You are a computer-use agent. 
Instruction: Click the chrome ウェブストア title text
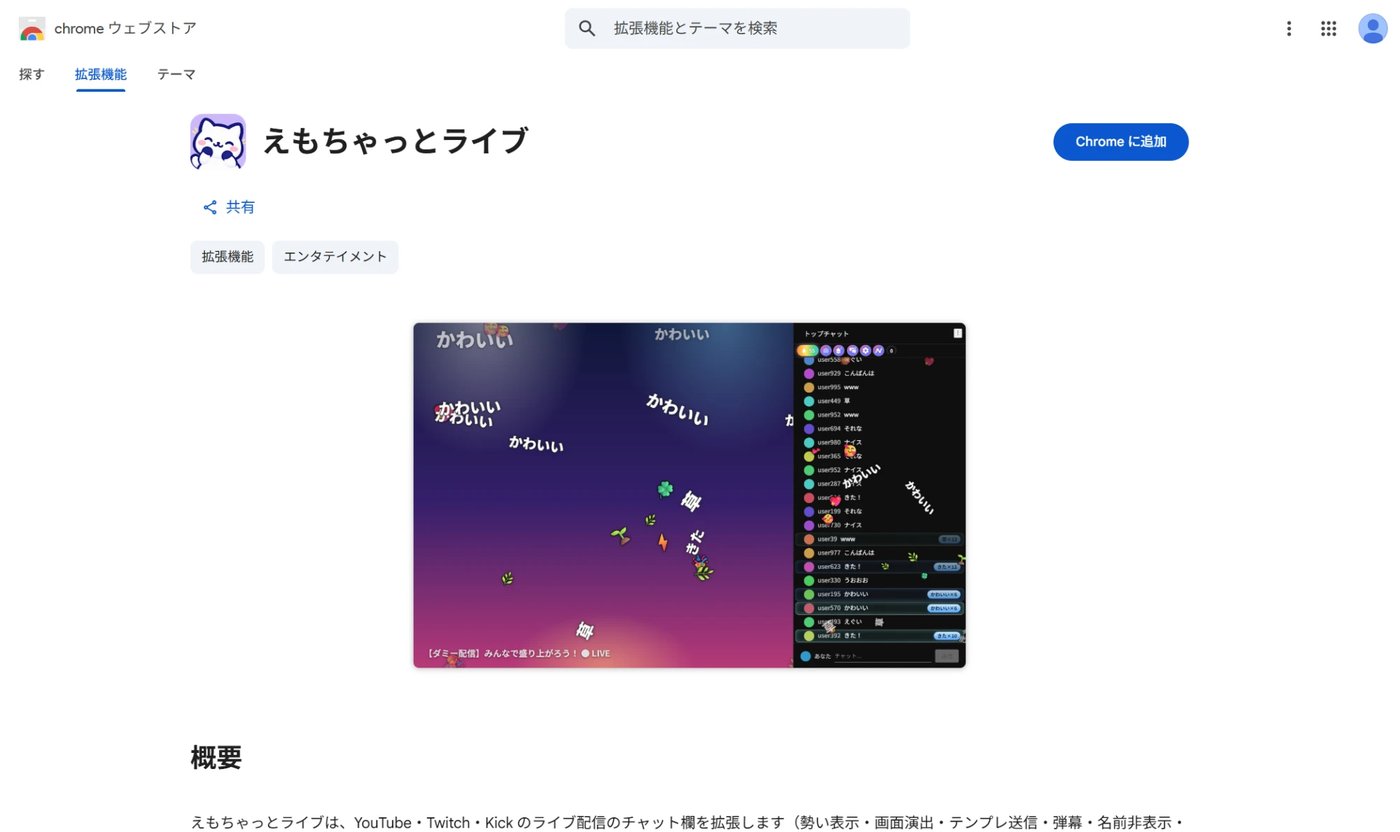coord(125,29)
